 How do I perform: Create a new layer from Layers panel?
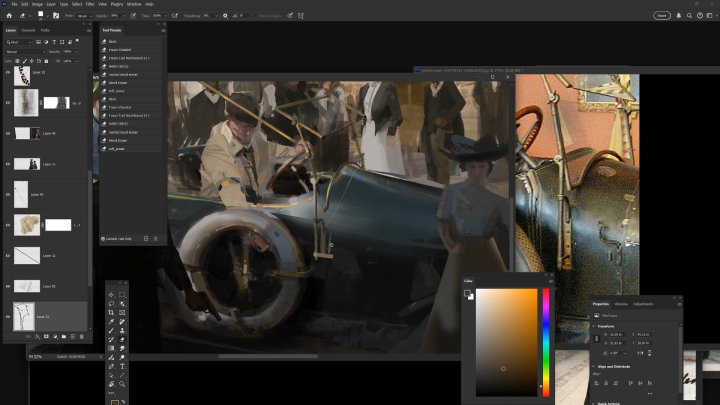[73, 337]
